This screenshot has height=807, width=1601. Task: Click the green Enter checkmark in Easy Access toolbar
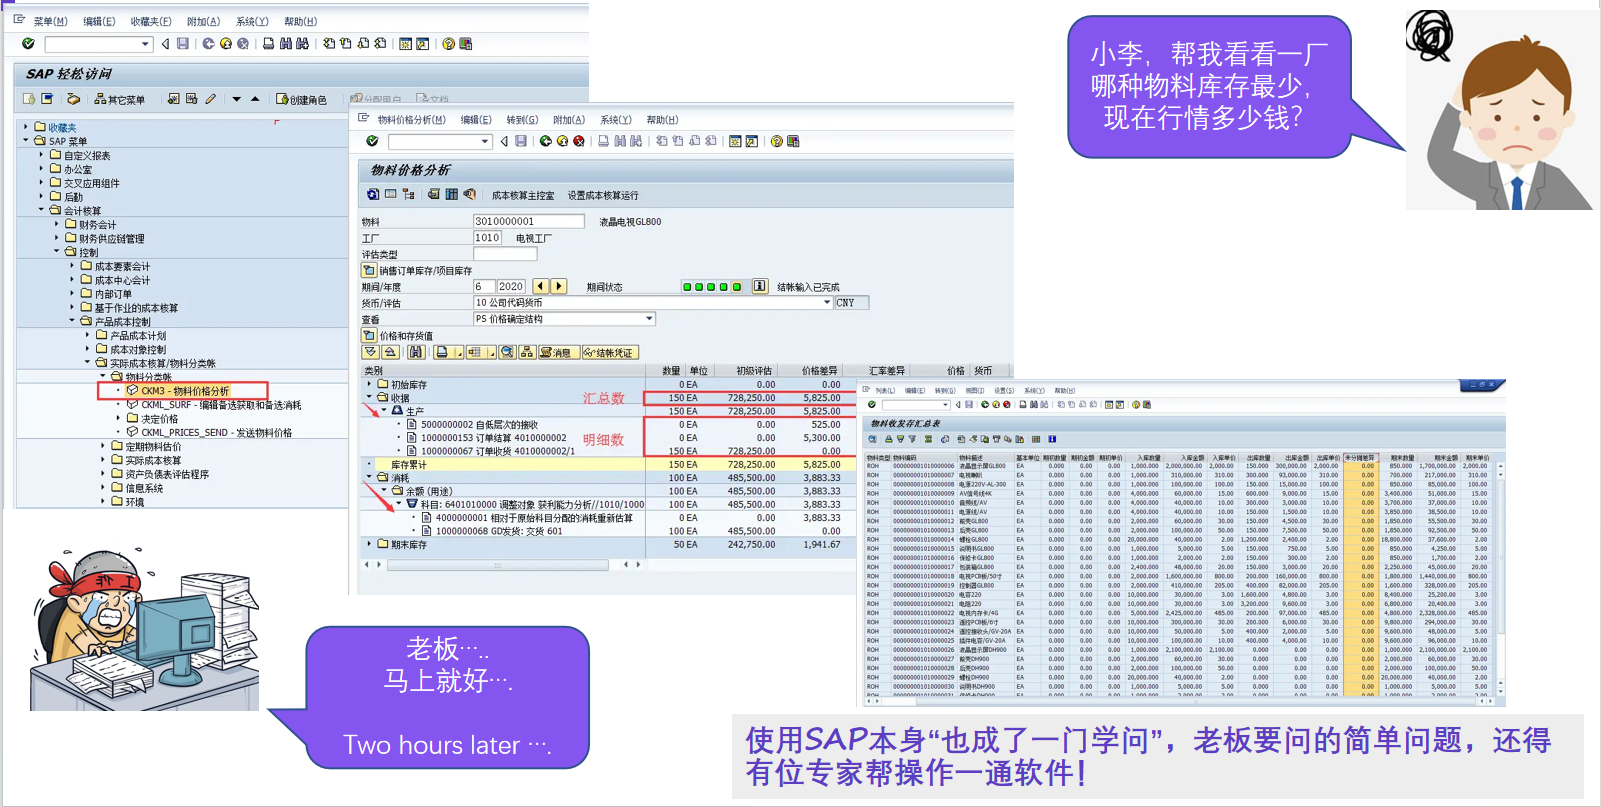[x=28, y=44]
